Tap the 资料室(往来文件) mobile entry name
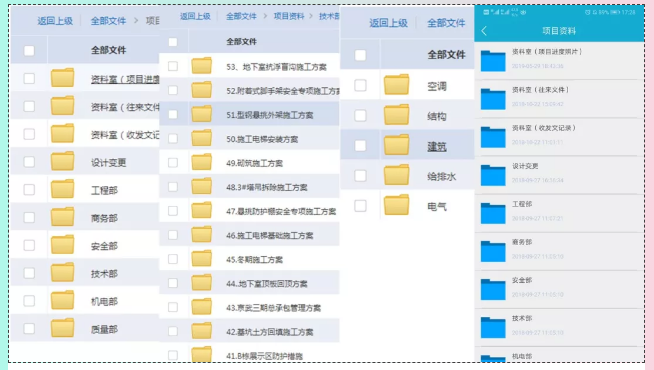Screen dimensions: 654x370 541,90
